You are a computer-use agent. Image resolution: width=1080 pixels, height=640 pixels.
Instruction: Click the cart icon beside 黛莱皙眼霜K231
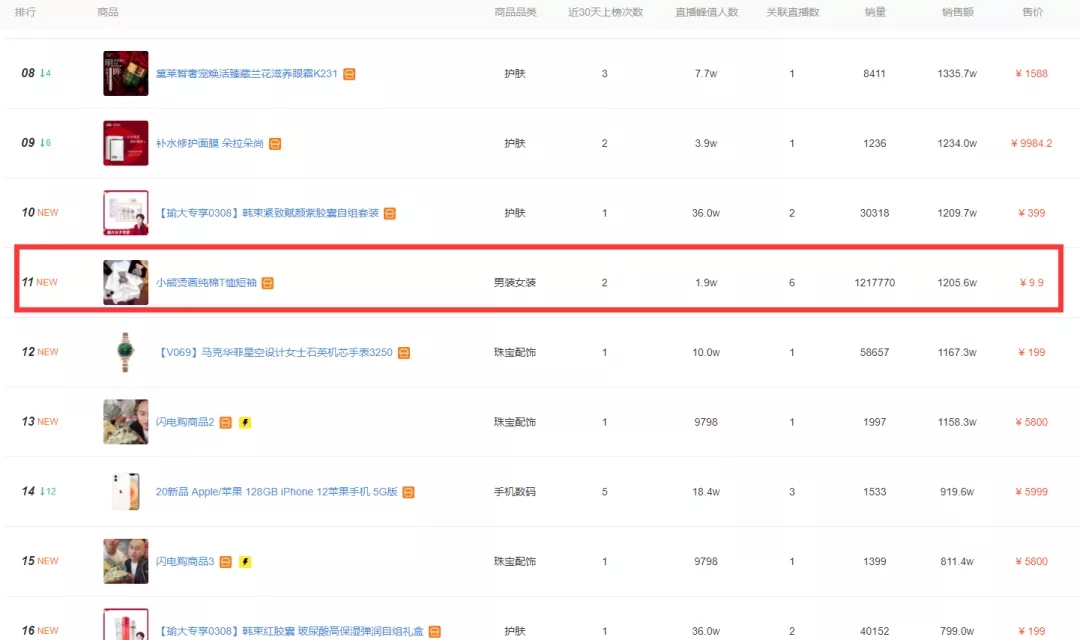347,73
